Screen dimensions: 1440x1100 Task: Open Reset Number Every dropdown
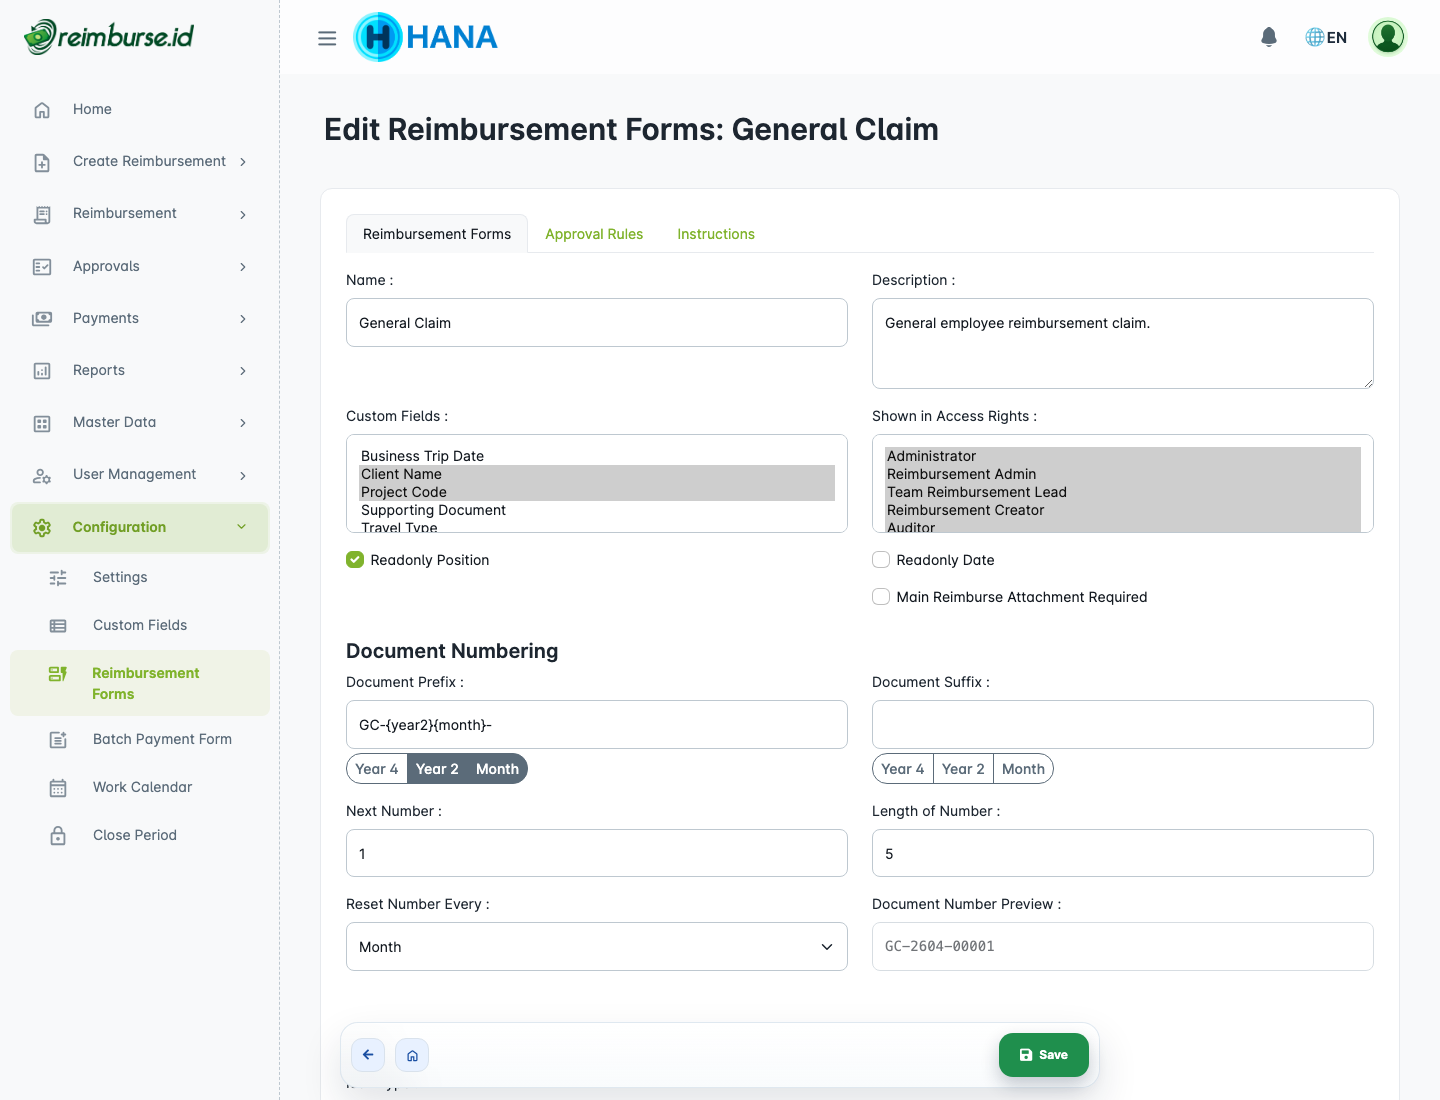(596, 947)
